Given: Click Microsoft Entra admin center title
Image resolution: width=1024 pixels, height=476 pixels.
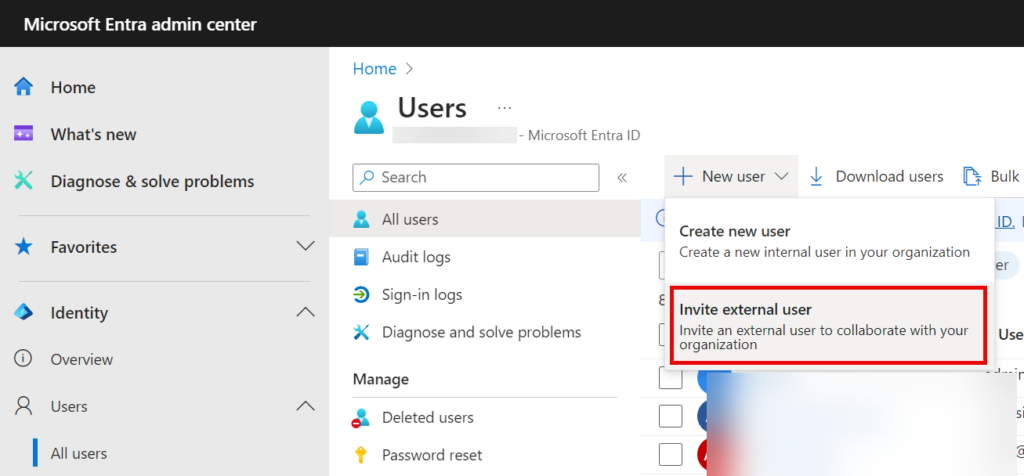Looking at the screenshot, I should (140, 25).
